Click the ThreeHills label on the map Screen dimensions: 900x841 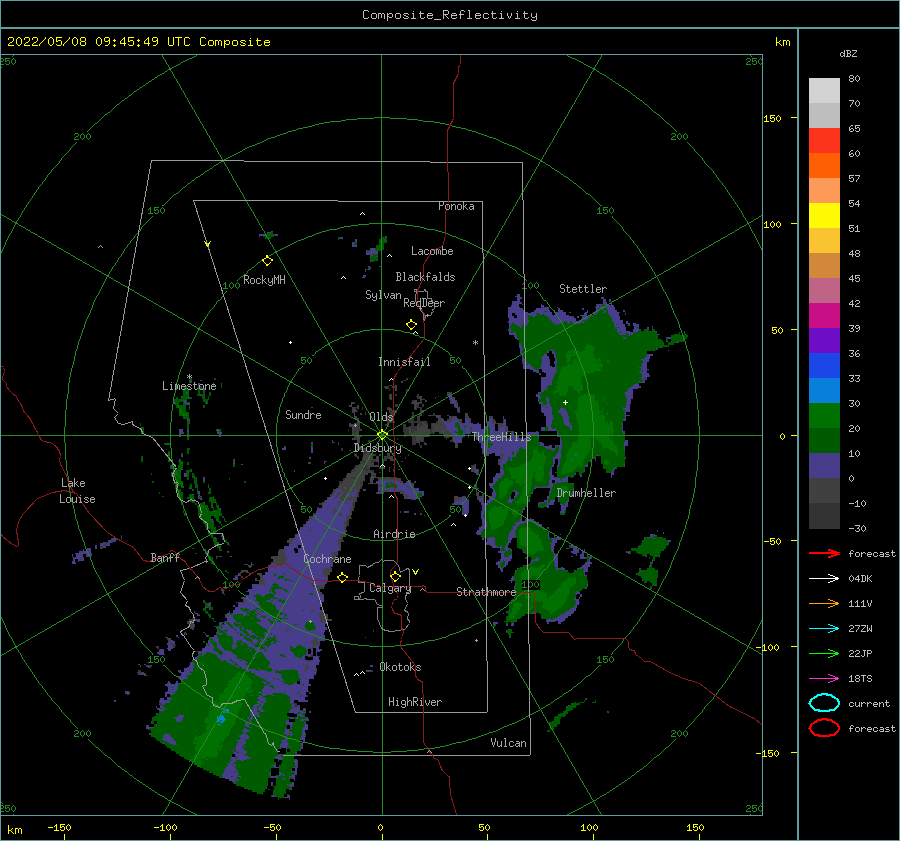[x=502, y=437]
